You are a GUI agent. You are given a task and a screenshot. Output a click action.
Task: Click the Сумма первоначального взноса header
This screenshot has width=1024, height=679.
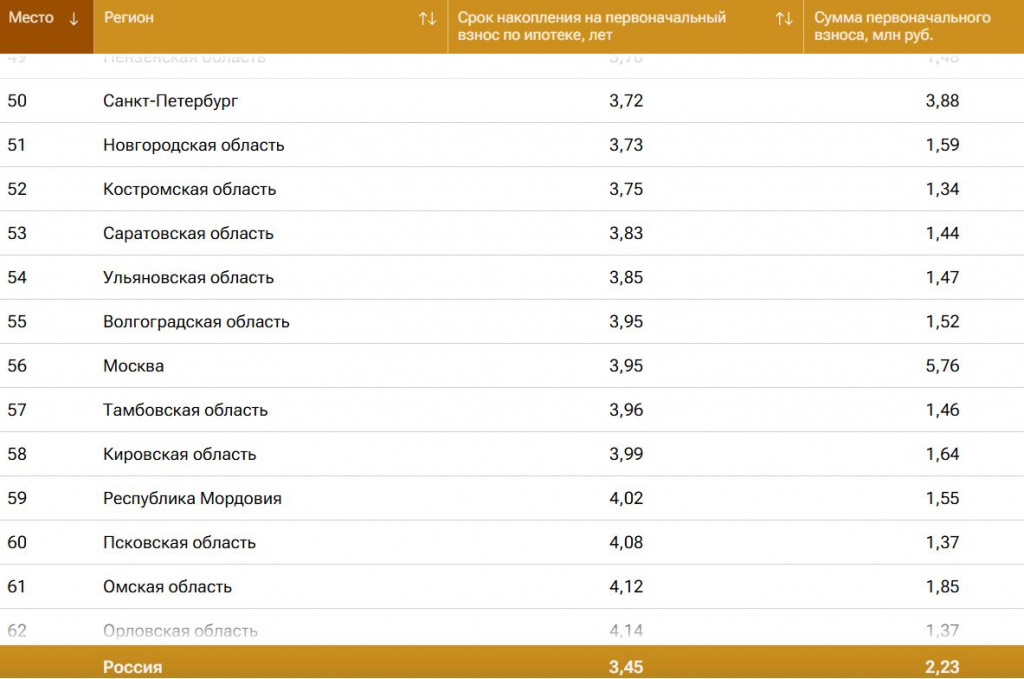click(902, 26)
